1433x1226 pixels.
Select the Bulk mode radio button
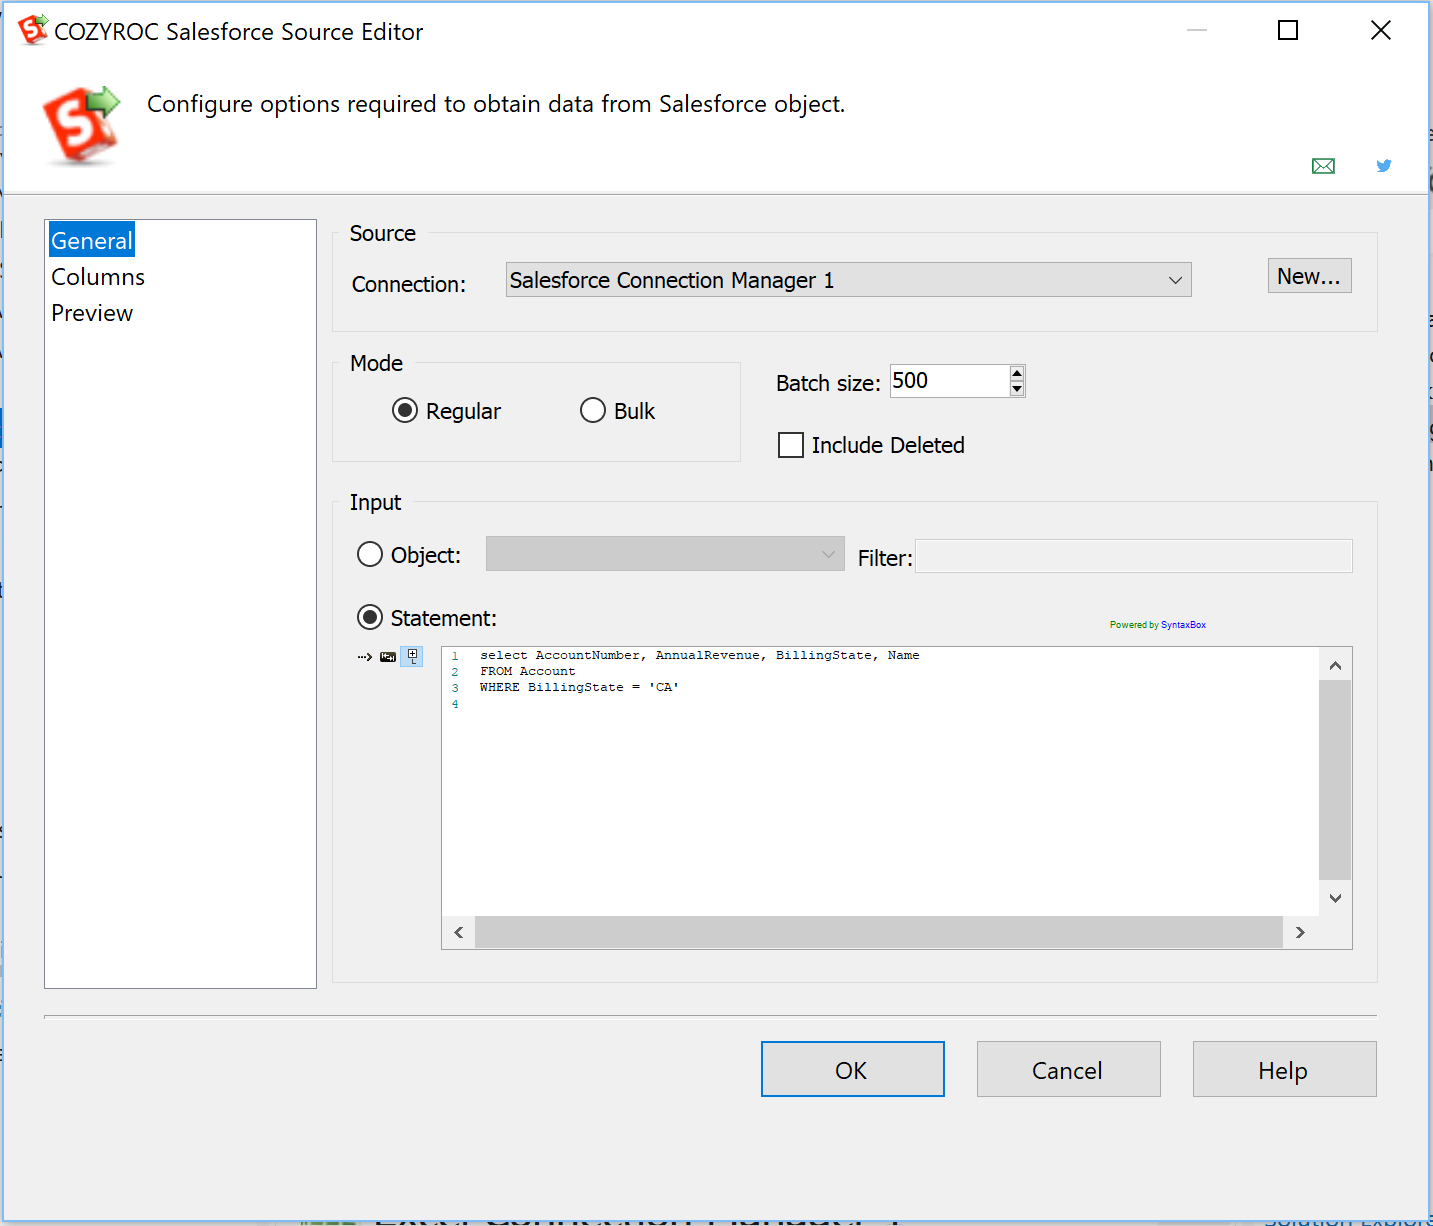[593, 411]
